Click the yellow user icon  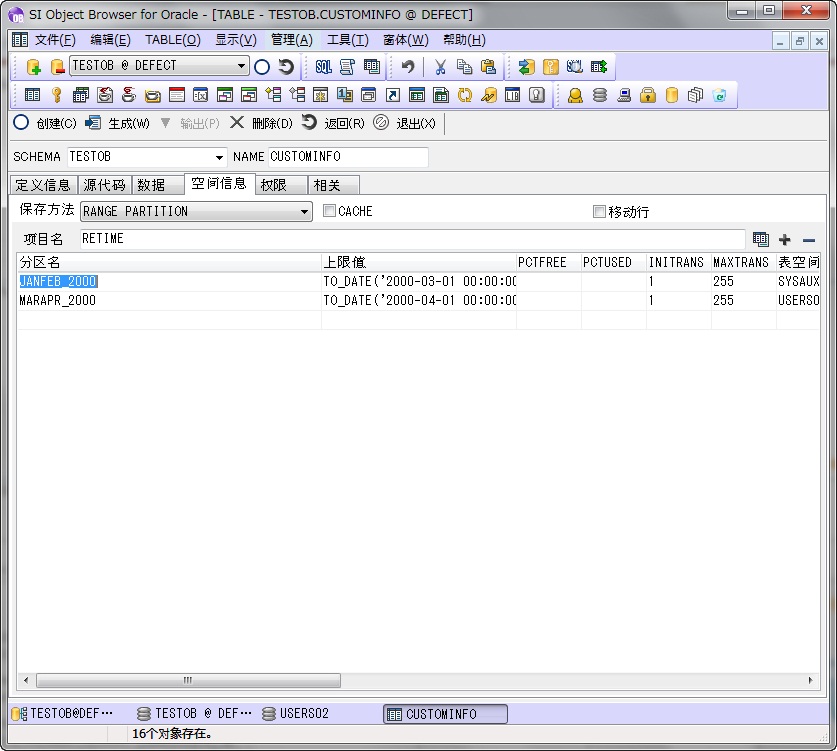[x=575, y=95]
